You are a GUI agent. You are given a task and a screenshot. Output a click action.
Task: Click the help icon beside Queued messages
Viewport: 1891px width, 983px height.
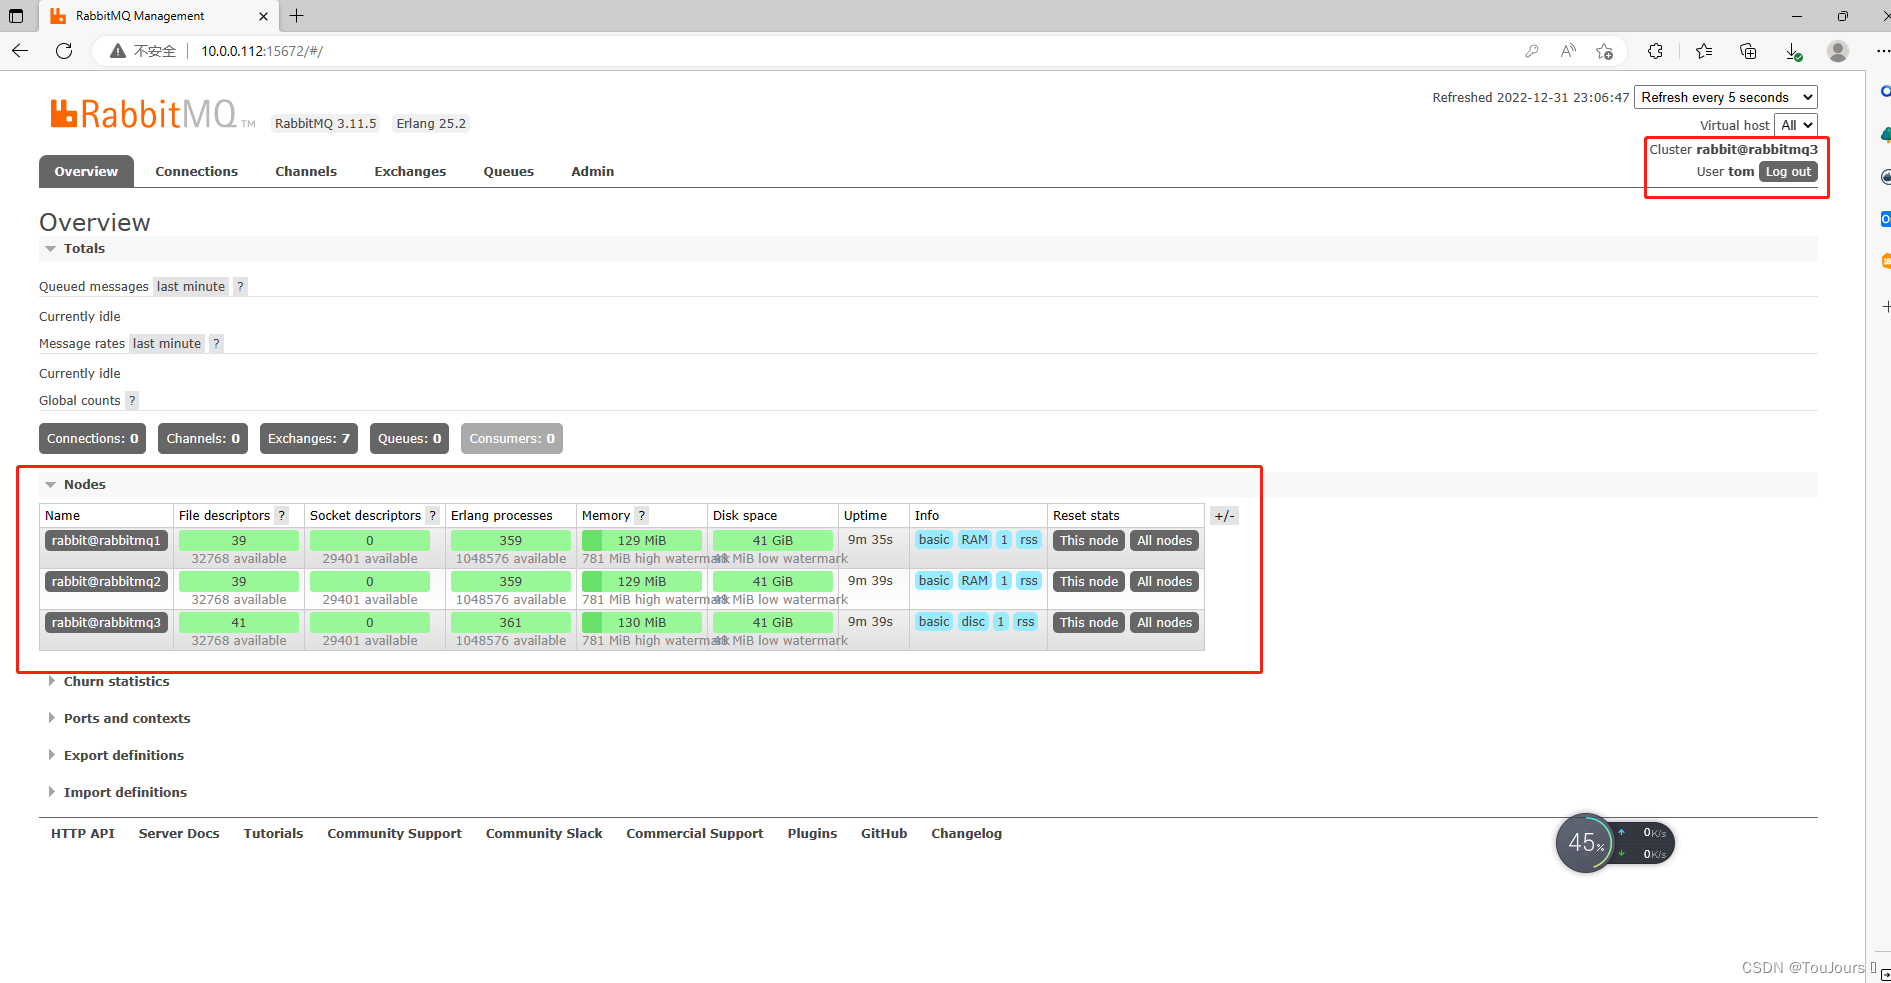coord(240,286)
